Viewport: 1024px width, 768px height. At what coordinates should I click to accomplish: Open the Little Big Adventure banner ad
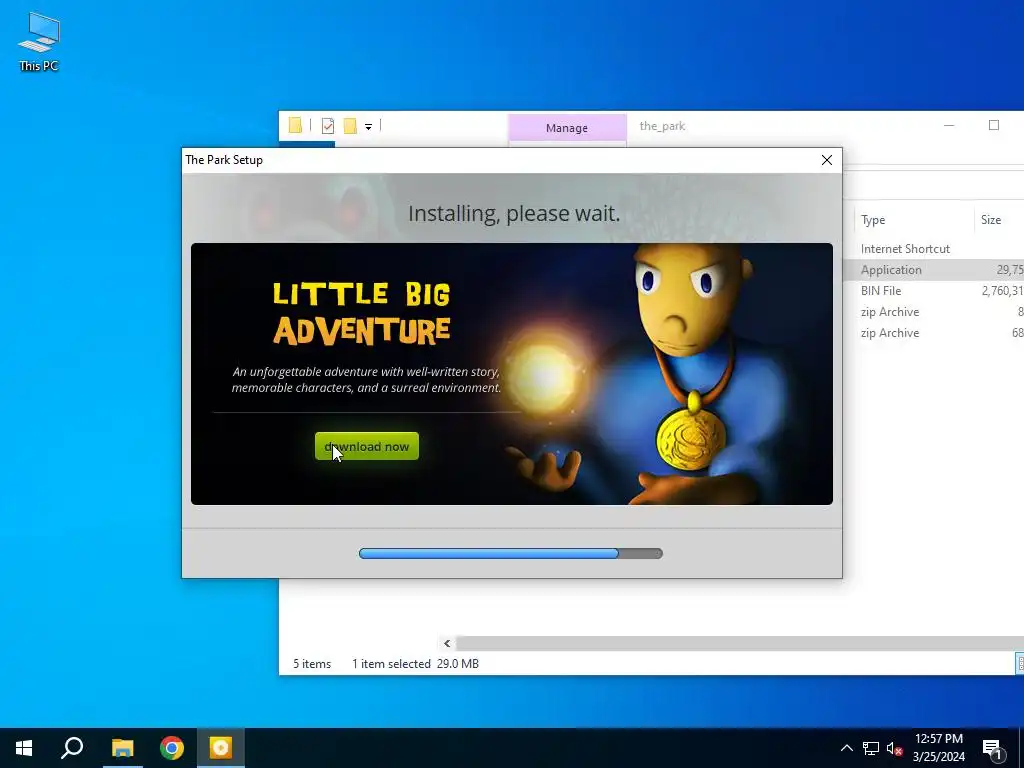click(511, 374)
